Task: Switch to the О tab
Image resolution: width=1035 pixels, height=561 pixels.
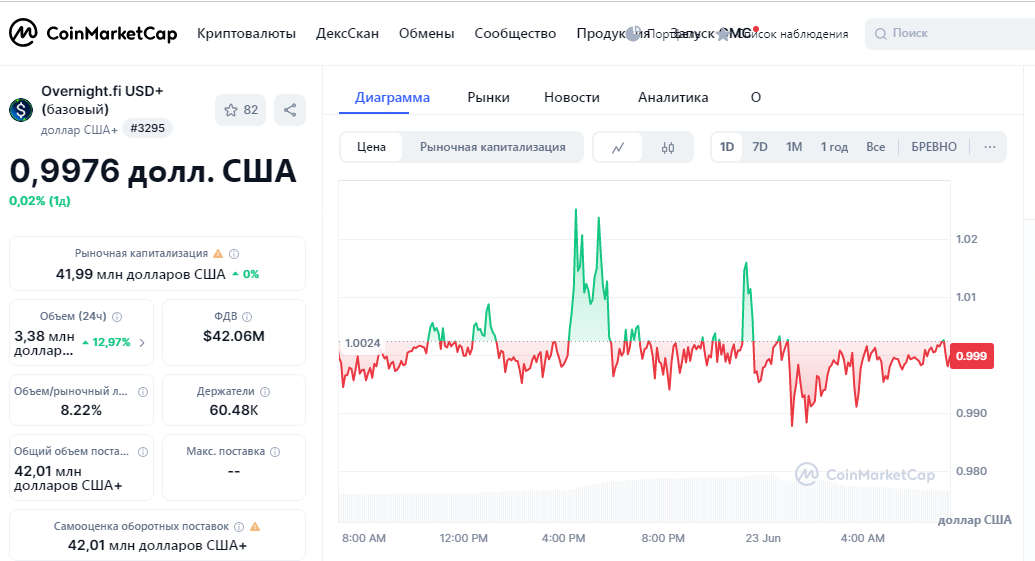Action: tap(756, 98)
